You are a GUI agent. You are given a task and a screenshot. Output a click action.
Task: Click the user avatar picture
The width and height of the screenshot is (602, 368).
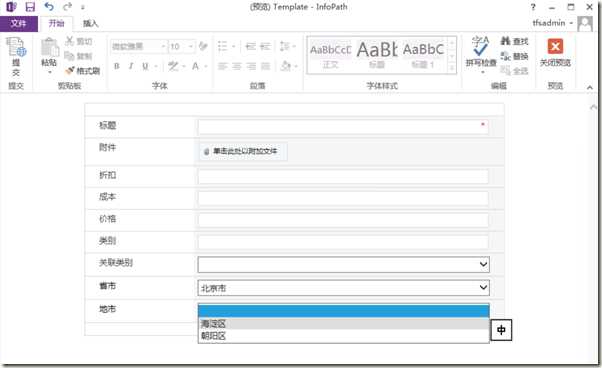tap(585, 23)
